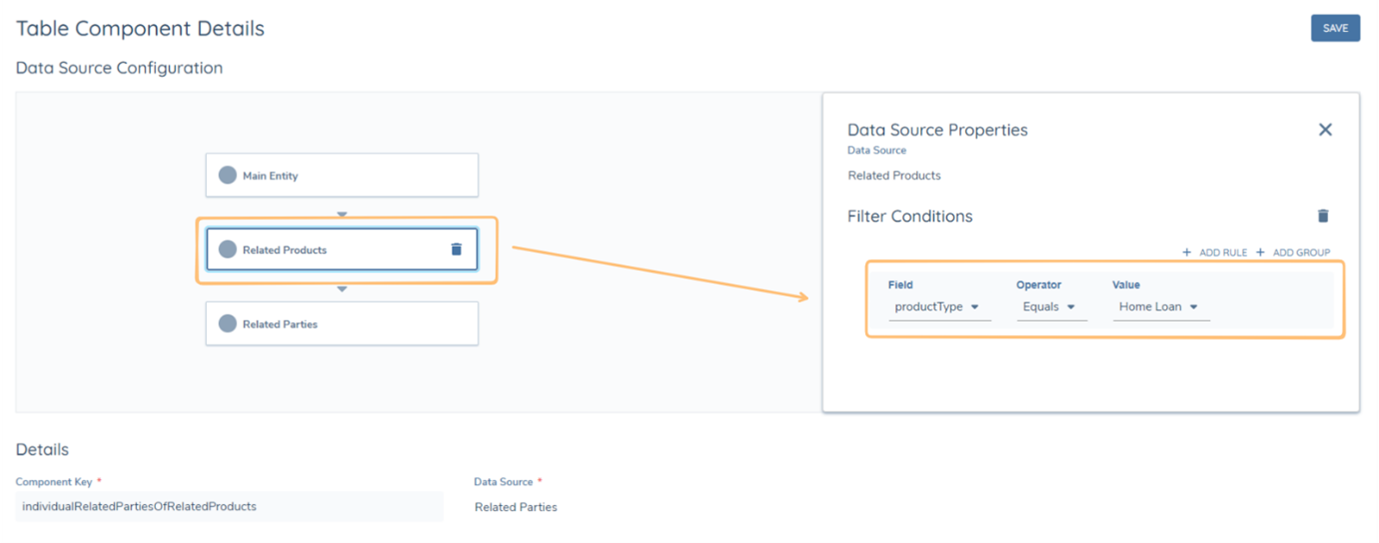Select the Main Entity node
This screenshot has height=543, width=1379.
point(341,176)
